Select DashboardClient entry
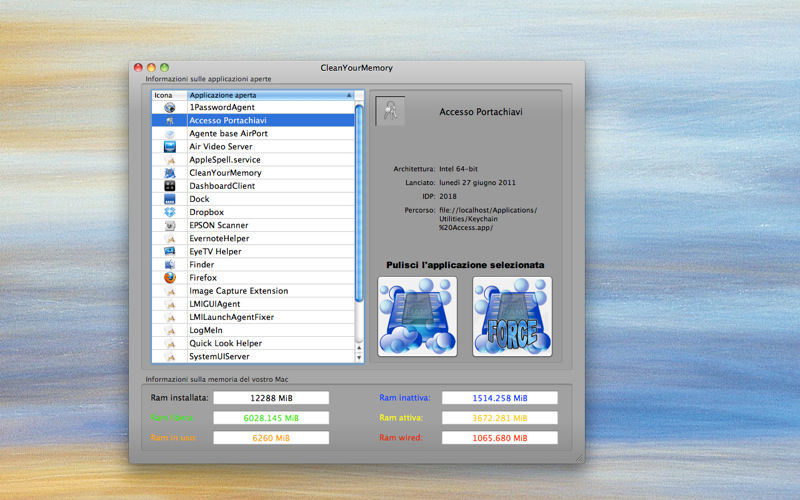Image resolution: width=800 pixels, height=500 pixels. click(253, 186)
